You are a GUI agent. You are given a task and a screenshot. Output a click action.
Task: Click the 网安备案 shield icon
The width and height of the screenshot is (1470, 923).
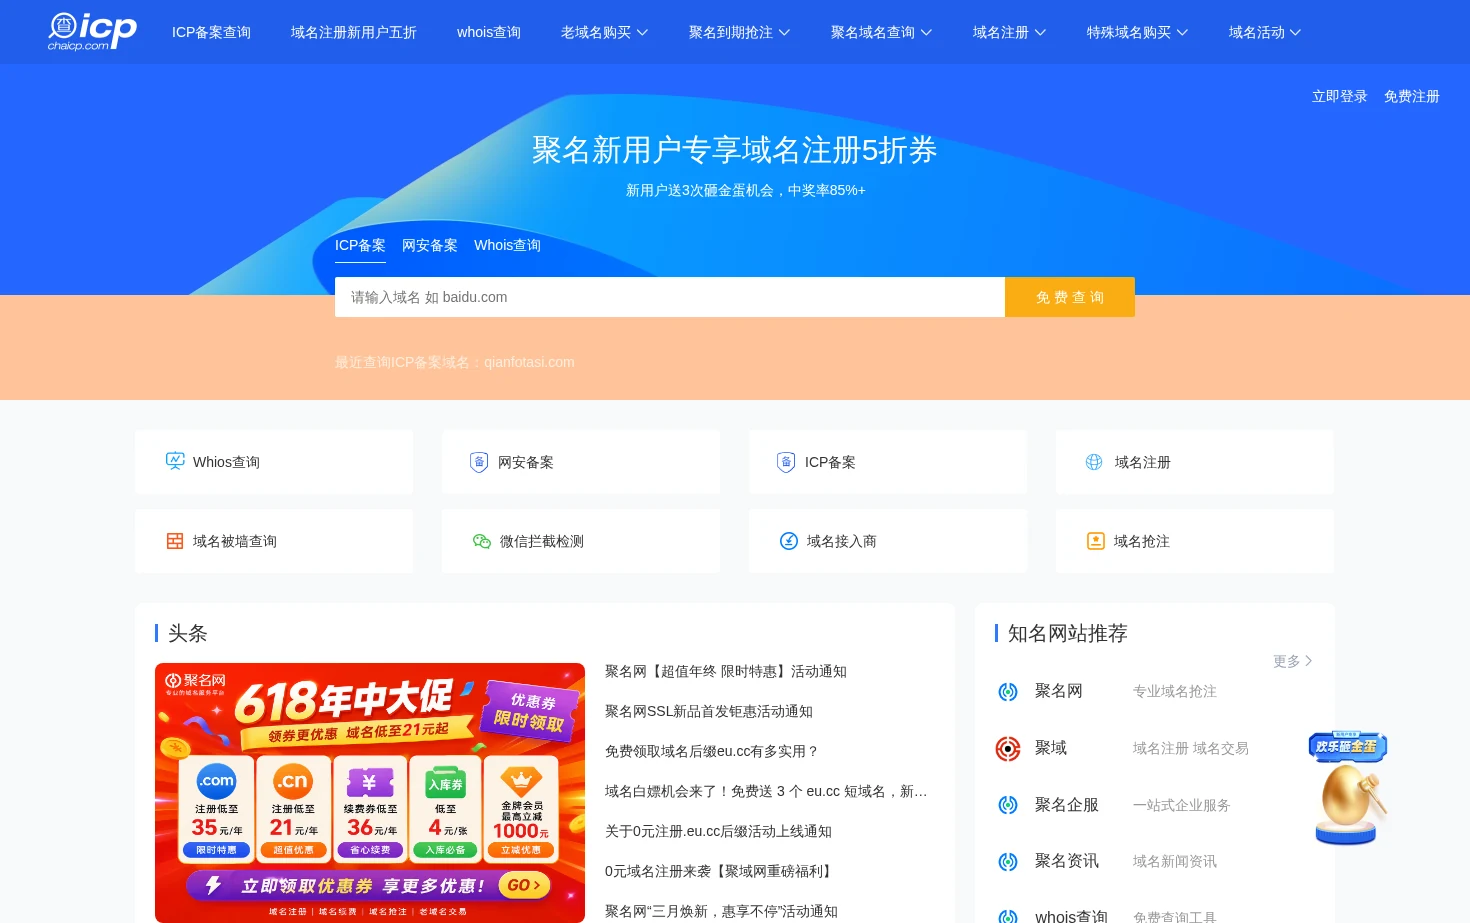pos(479,462)
